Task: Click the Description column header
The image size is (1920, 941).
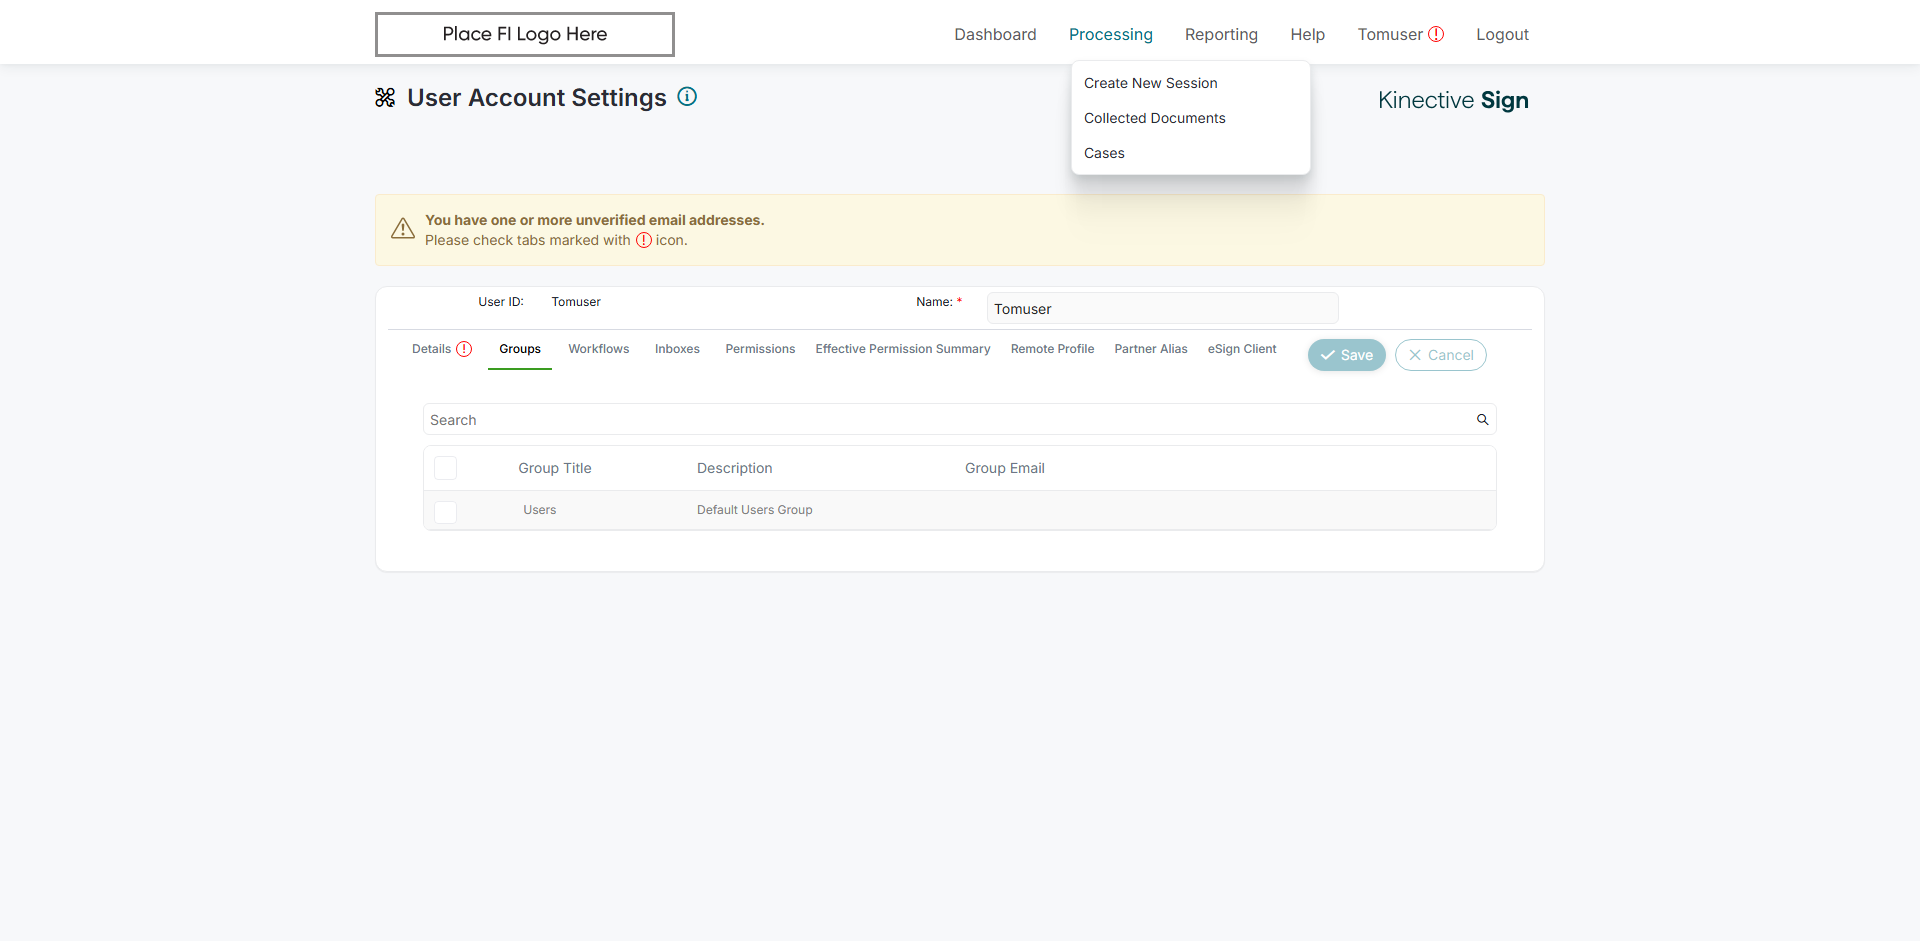Action: coord(735,468)
